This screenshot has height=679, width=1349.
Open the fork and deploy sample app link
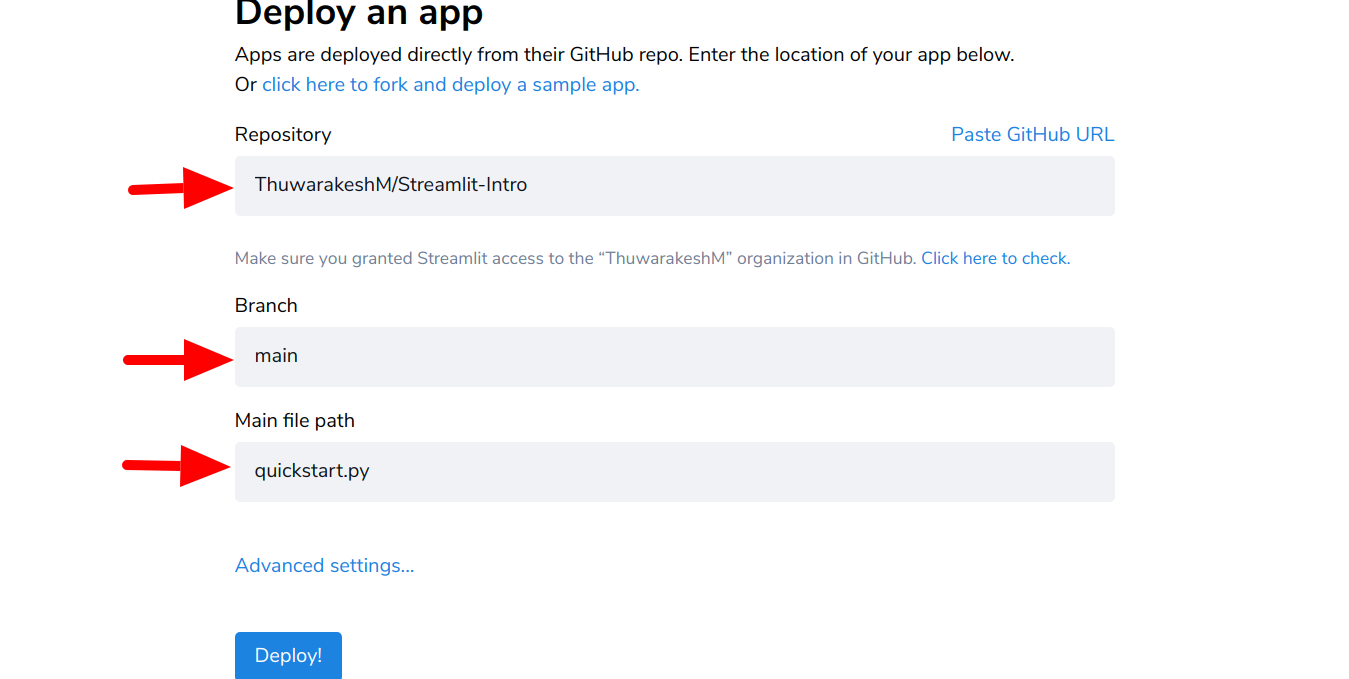[450, 85]
